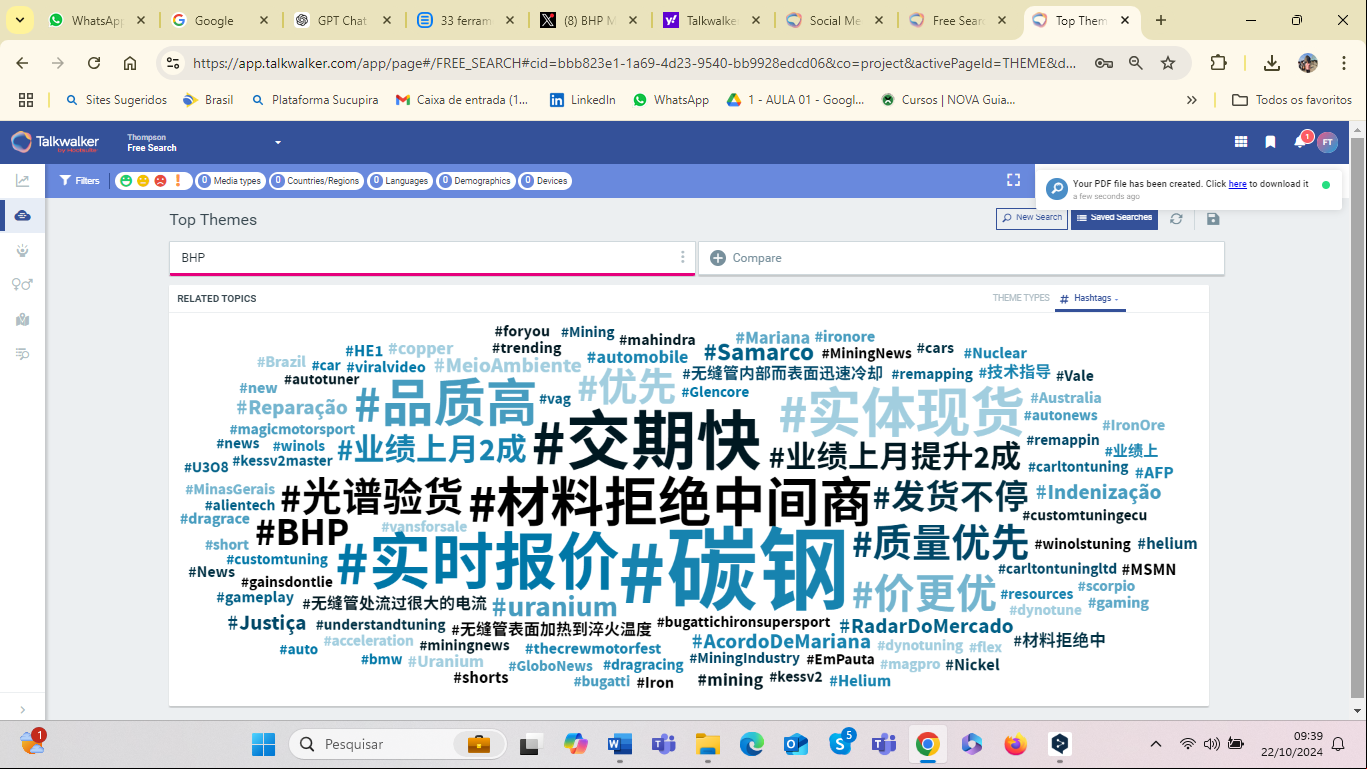Screen dimensions: 1367x769
Task: Switch to the GPT Chat browser tab
Action: (343, 20)
